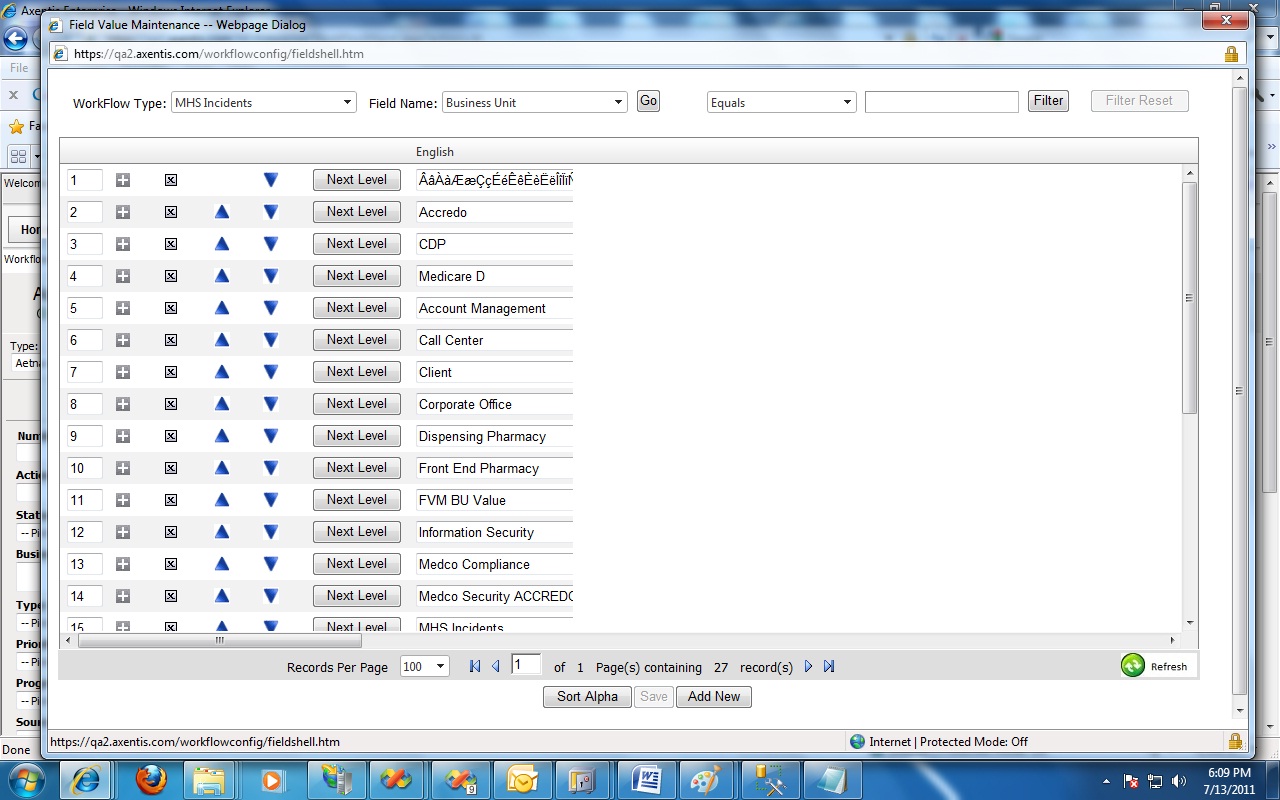This screenshot has height=800, width=1280.
Task: Open Windows Explorer from the taskbar
Action: pyautogui.click(x=210, y=779)
